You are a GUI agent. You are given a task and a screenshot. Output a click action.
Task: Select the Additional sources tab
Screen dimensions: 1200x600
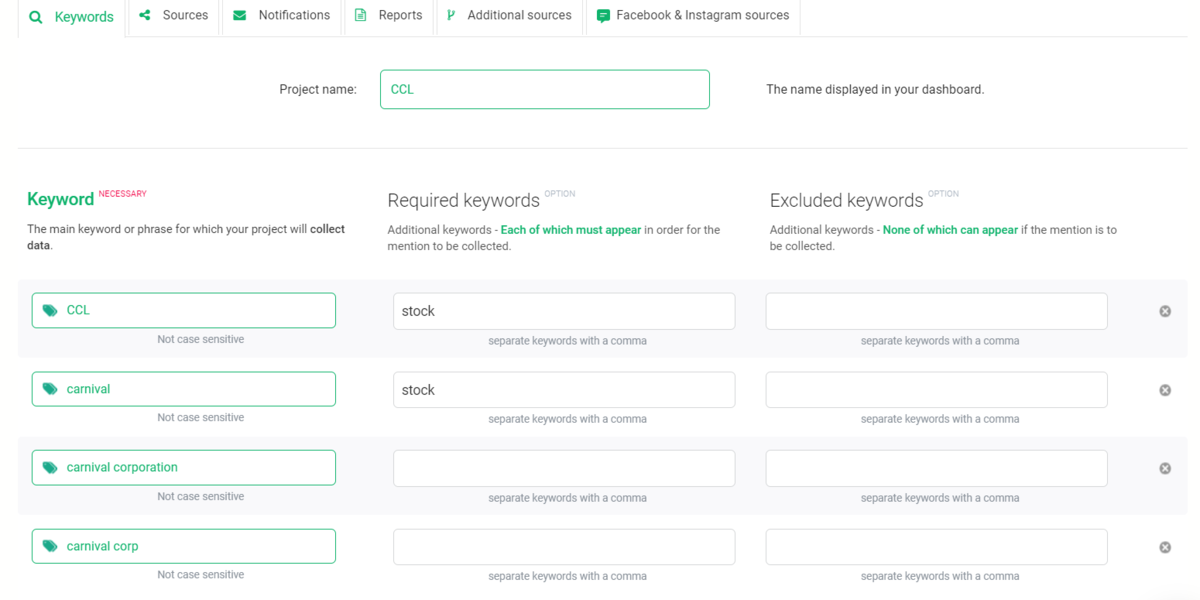pos(509,16)
